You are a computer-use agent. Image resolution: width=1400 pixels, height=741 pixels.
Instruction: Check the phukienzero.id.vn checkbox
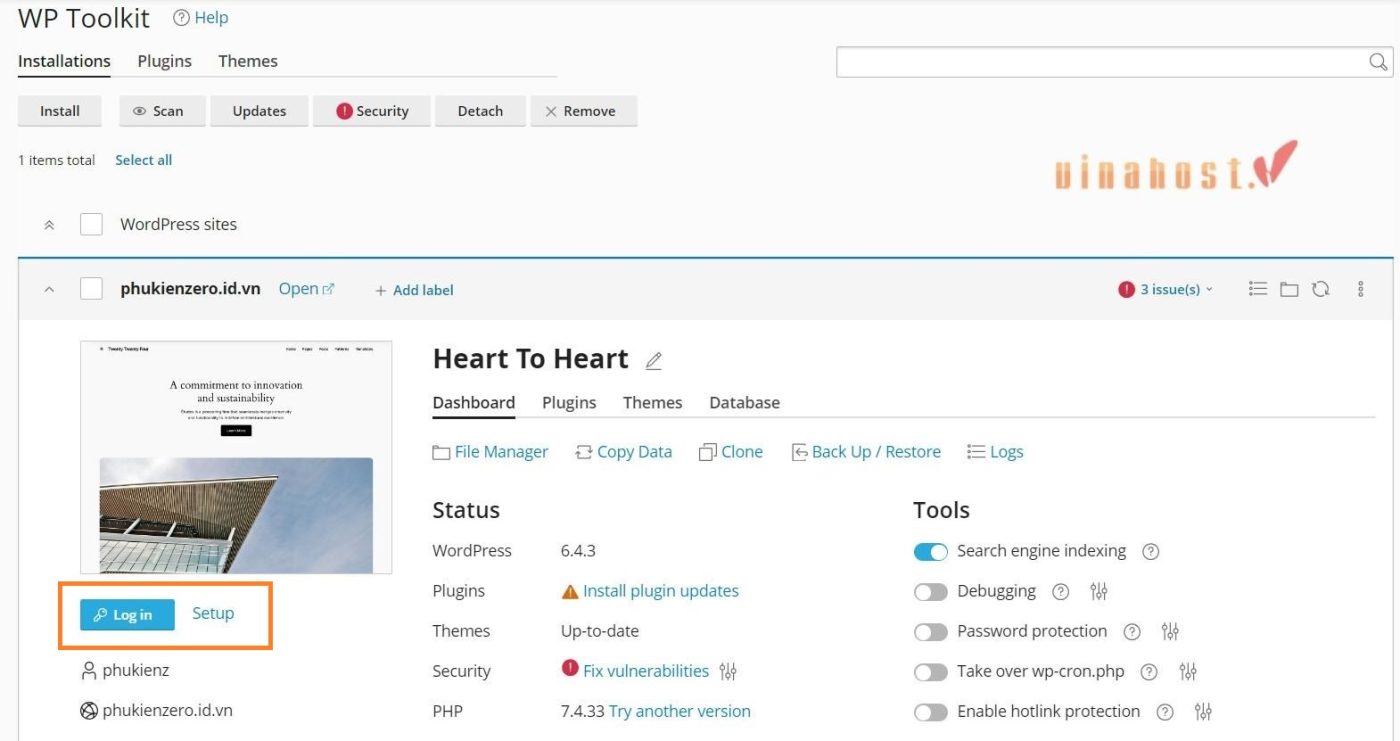[x=91, y=288]
